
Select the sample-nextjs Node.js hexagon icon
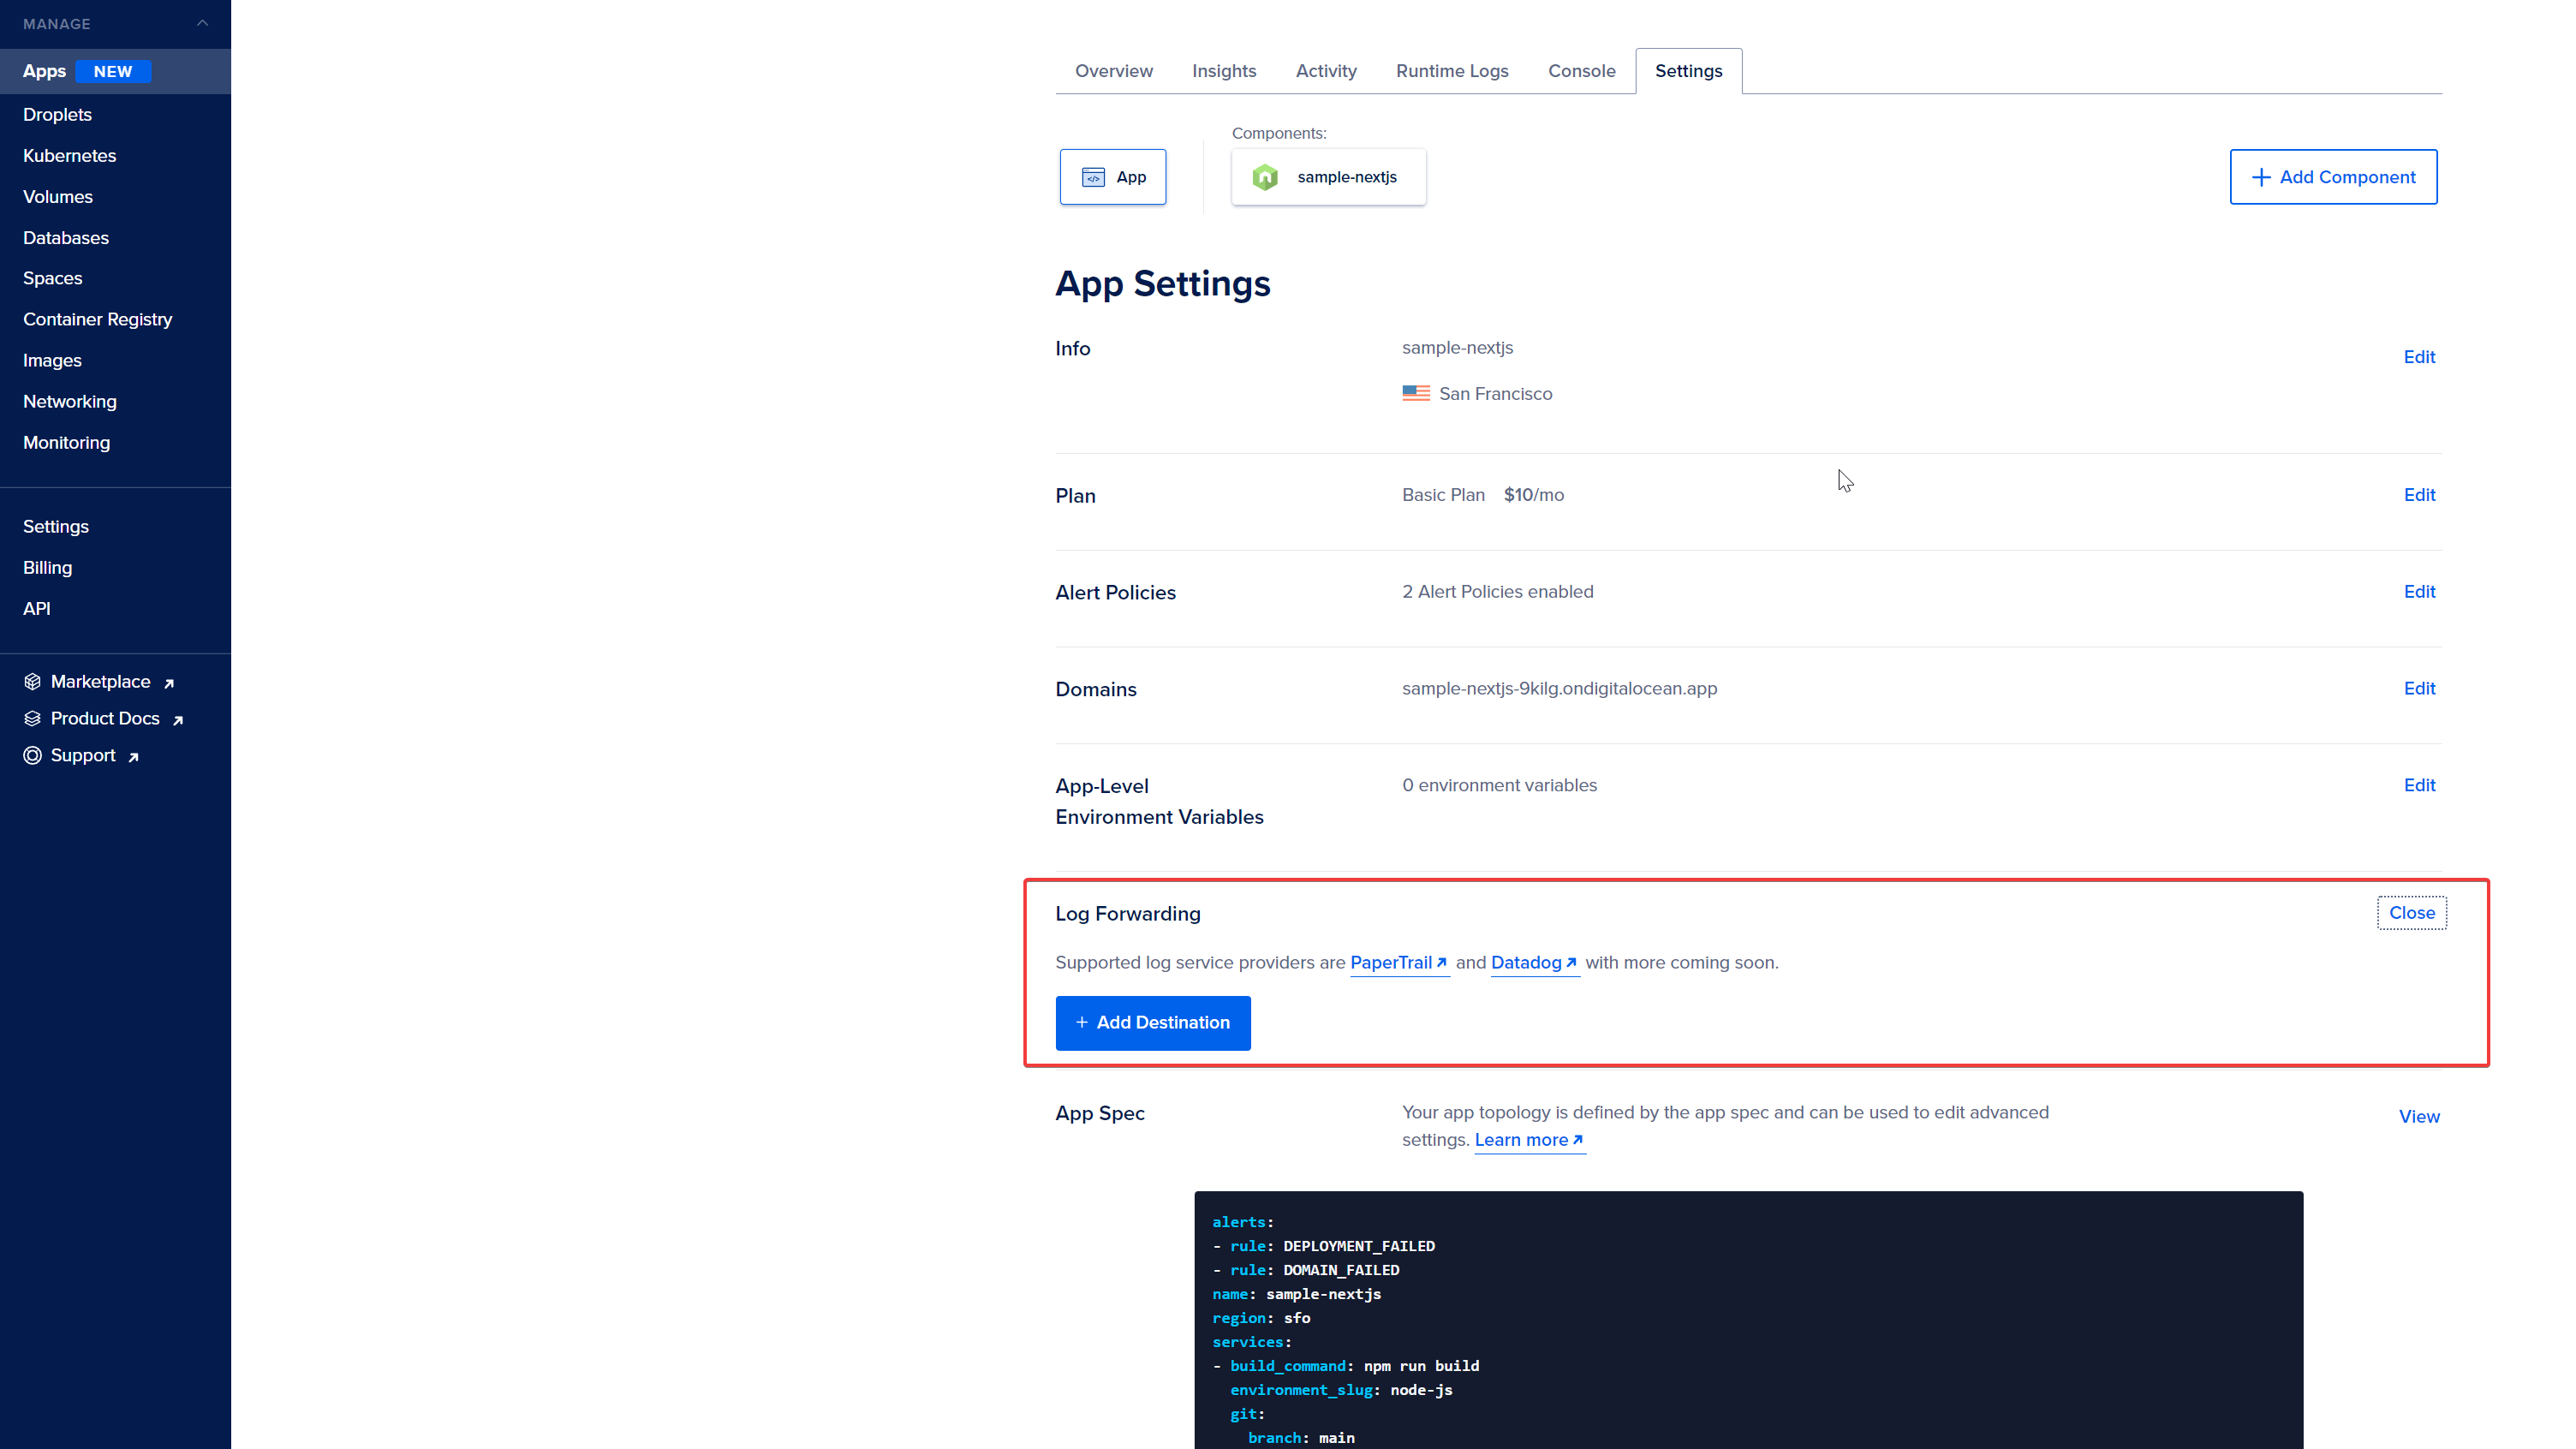click(1265, 177)
